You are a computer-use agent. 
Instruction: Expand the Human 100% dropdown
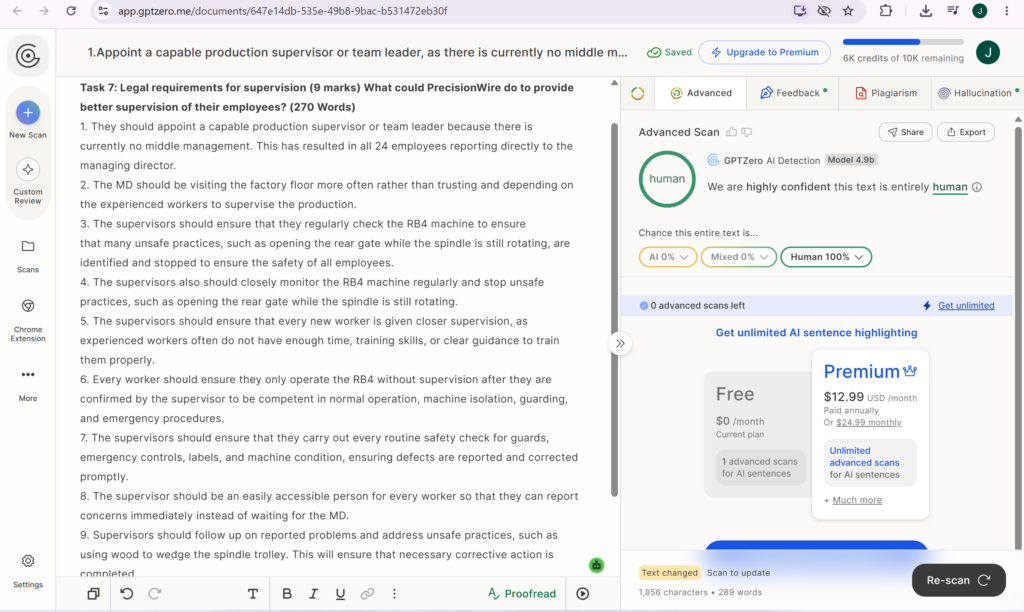pyautogui.click(x=826, y=257)
